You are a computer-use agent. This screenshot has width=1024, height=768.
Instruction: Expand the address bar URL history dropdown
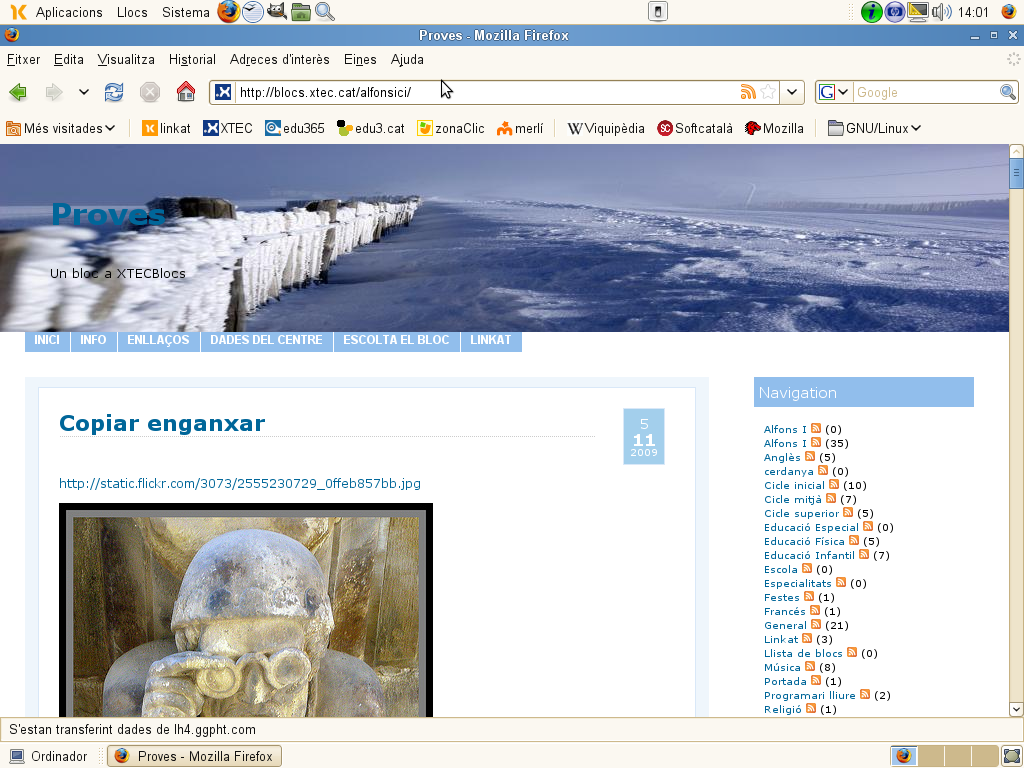pos(792,92)
